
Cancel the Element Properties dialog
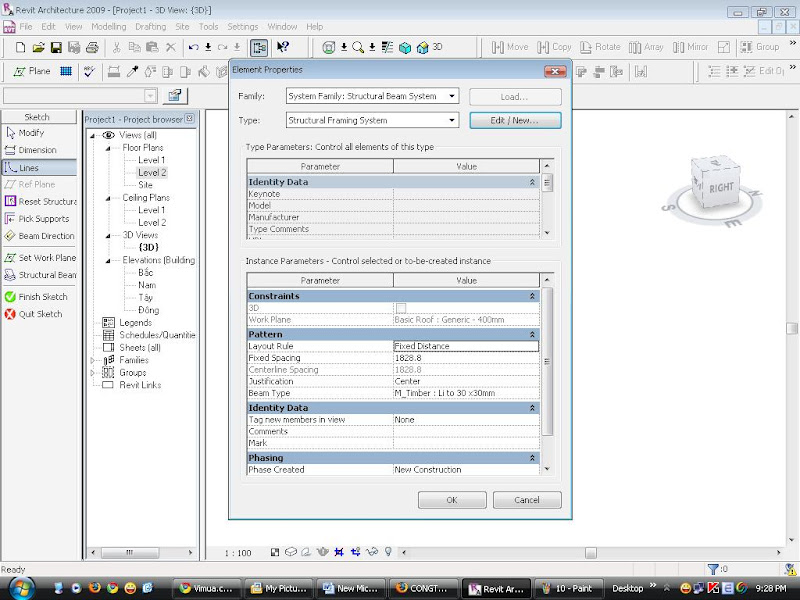point(527,500)
